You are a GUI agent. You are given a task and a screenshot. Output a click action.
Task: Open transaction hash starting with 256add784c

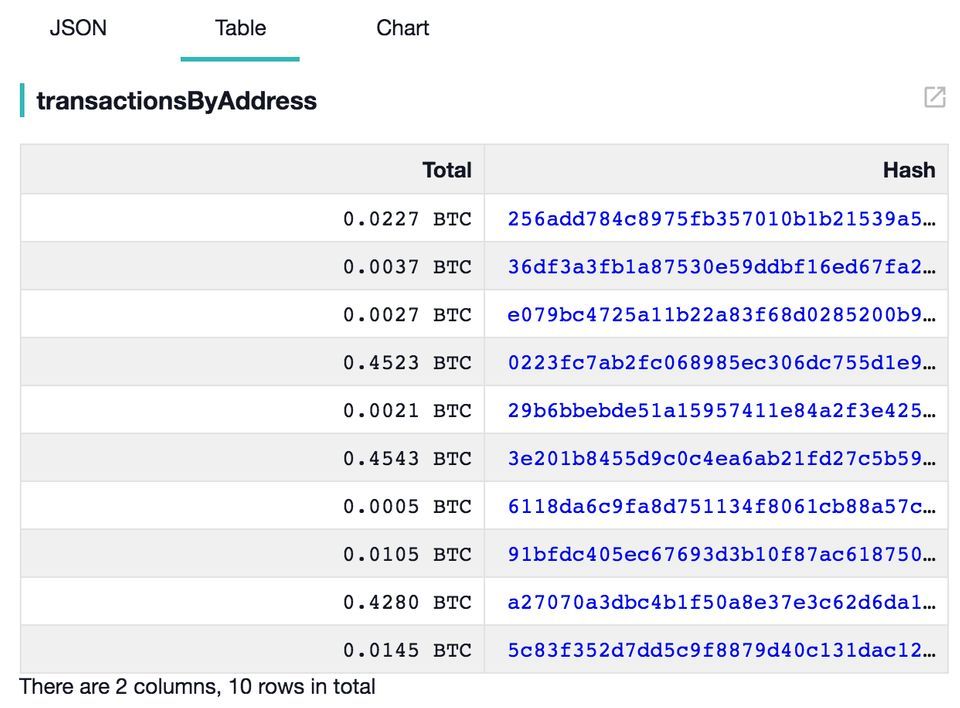click(x=720, y=219)
